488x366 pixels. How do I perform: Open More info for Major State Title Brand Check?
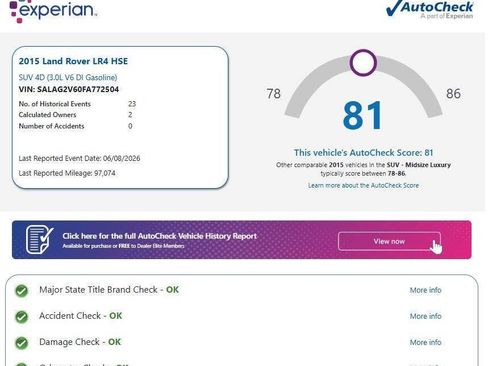click(x=425, y=290)
